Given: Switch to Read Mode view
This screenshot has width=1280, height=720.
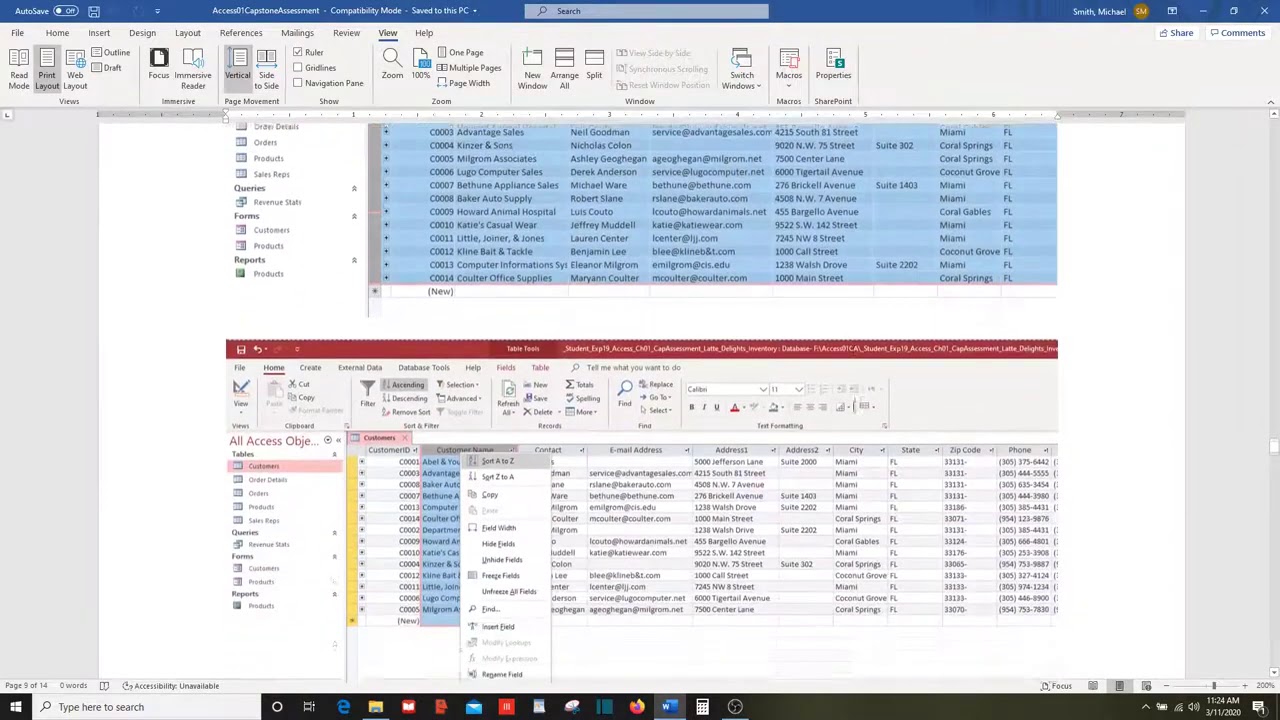Looking at the screenshot, I should click(x=18, y=68).
